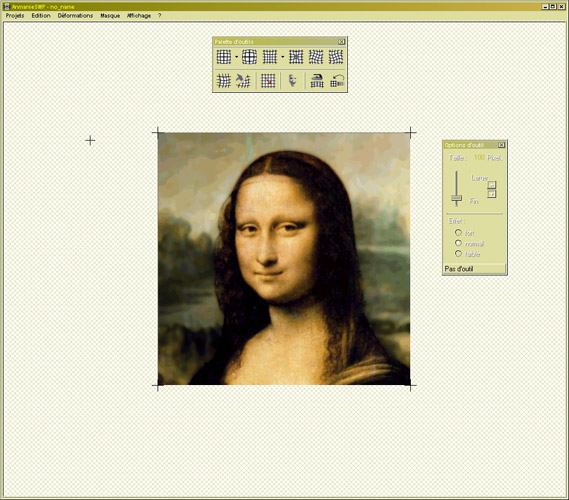Open the Projets menu
569x500 pixels.
tap(15, 16)
